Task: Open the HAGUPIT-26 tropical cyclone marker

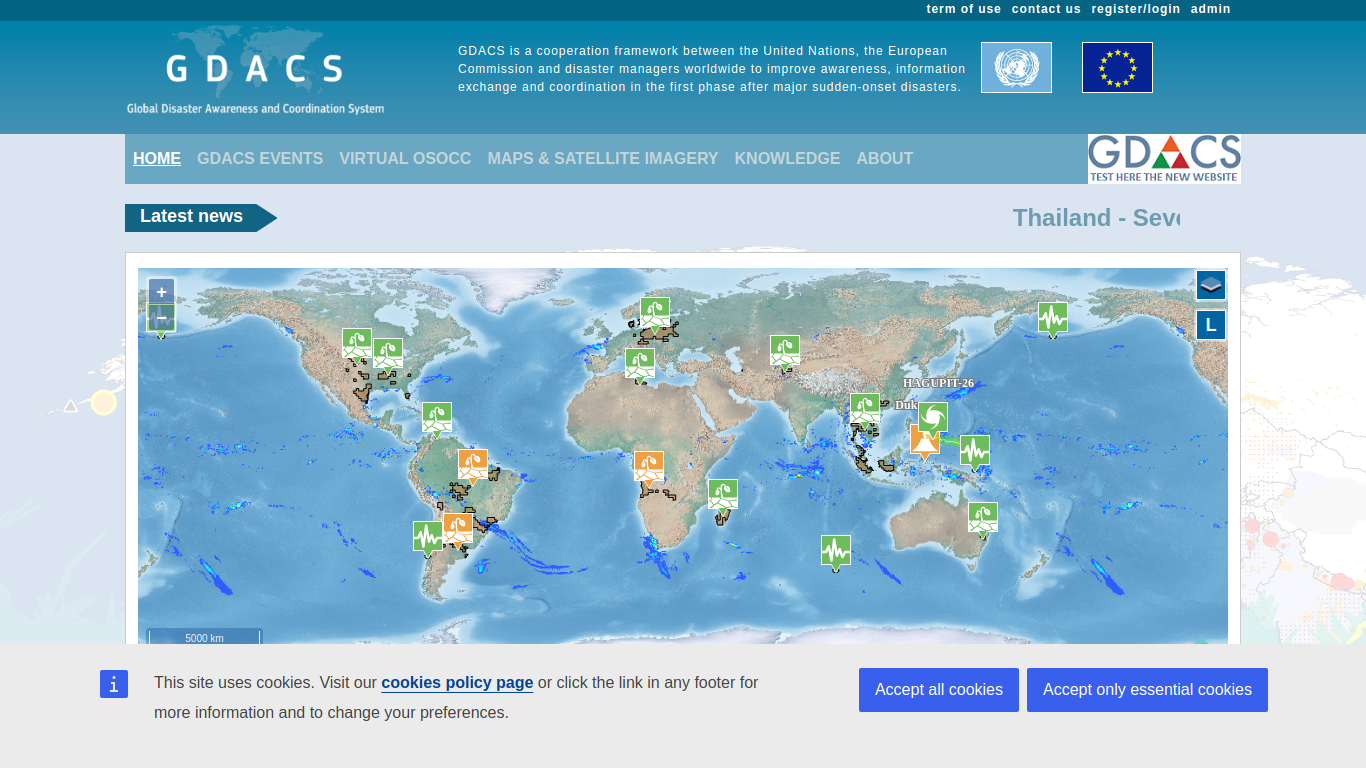Action: (x=933, y=417)
